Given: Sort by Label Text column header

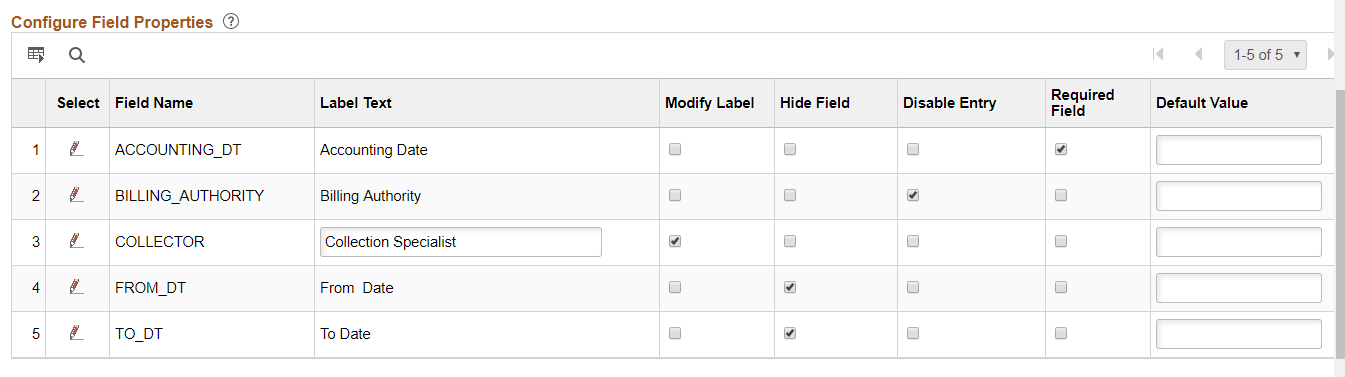Looking at the screenshot, I should 356,103.
